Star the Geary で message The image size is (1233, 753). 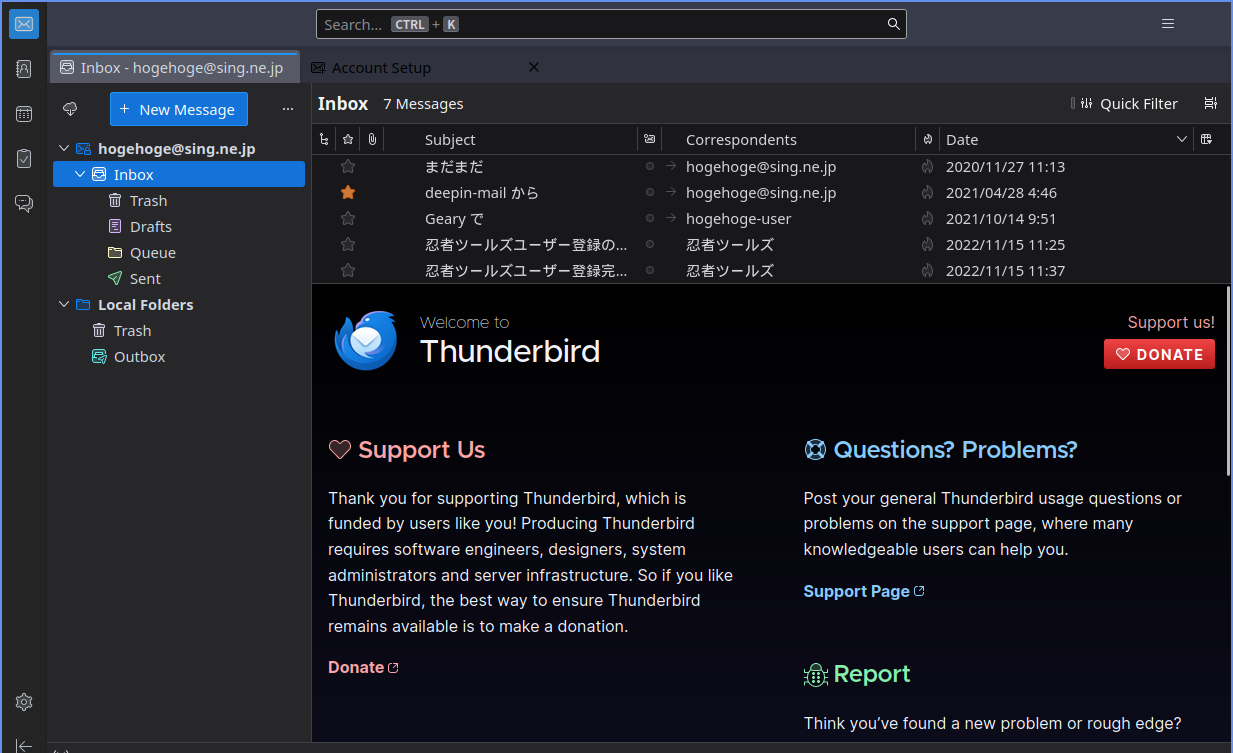click(x=348, y=219)
